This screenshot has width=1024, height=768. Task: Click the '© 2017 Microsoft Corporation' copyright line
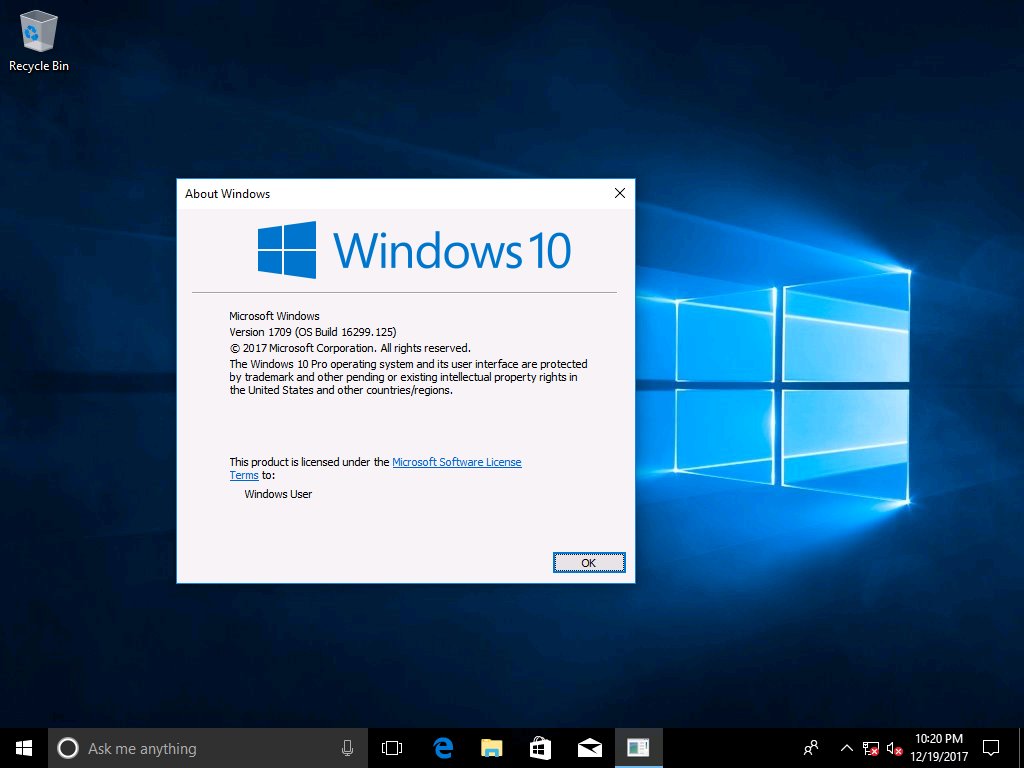coord(350,348)
